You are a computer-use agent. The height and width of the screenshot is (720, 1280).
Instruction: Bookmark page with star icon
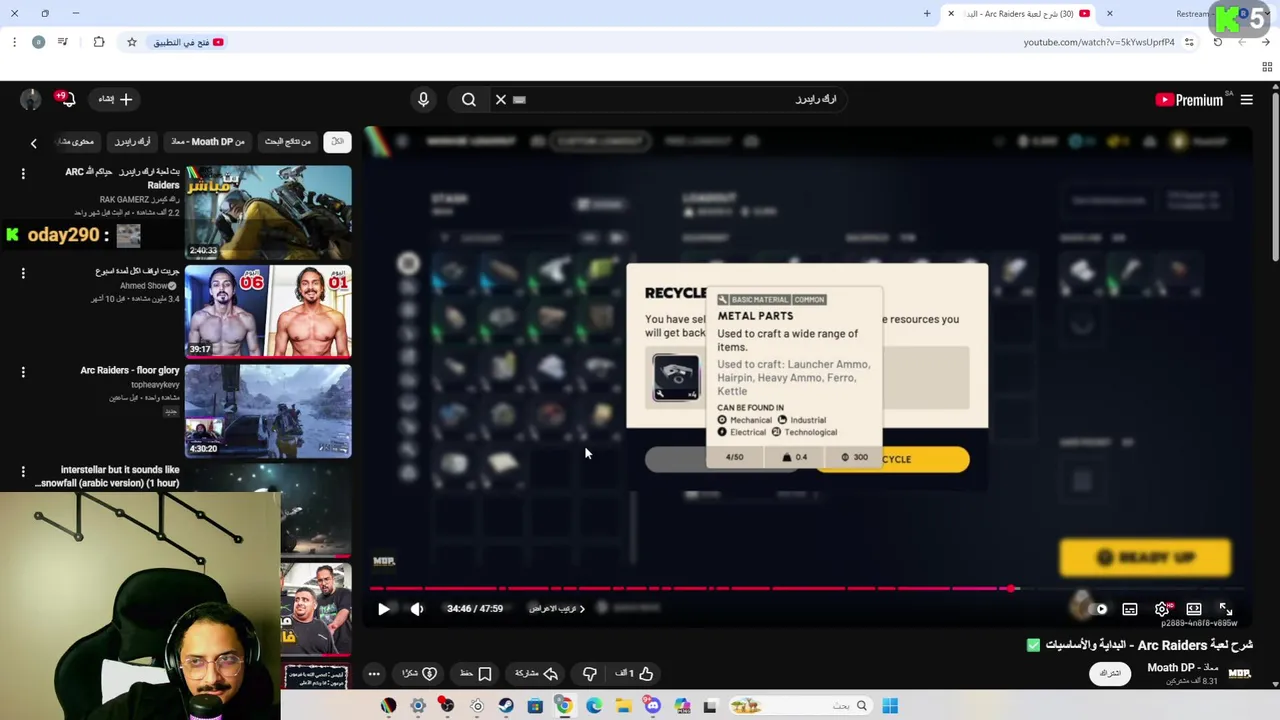[131, 42]
